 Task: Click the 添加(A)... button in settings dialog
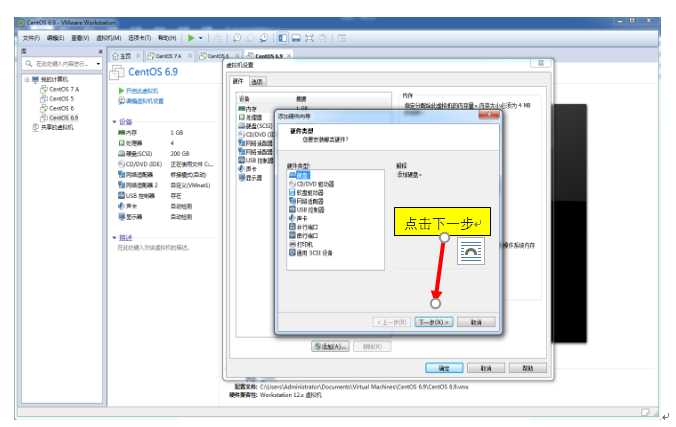(330, 346)
